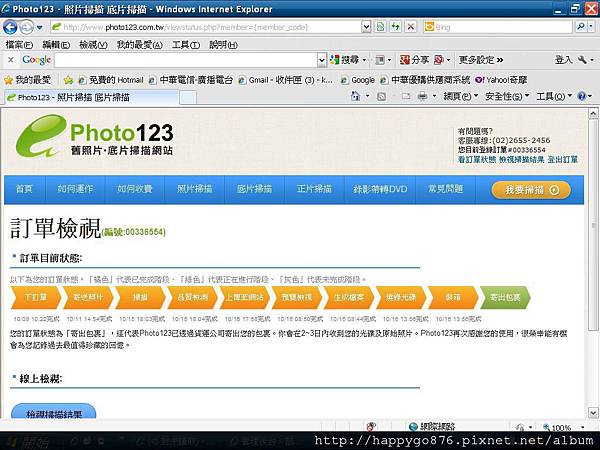Screen dimensions: 600x450
Task: Open 錄影帶轉DVD in the navigation bar
Action: [380, 189]
